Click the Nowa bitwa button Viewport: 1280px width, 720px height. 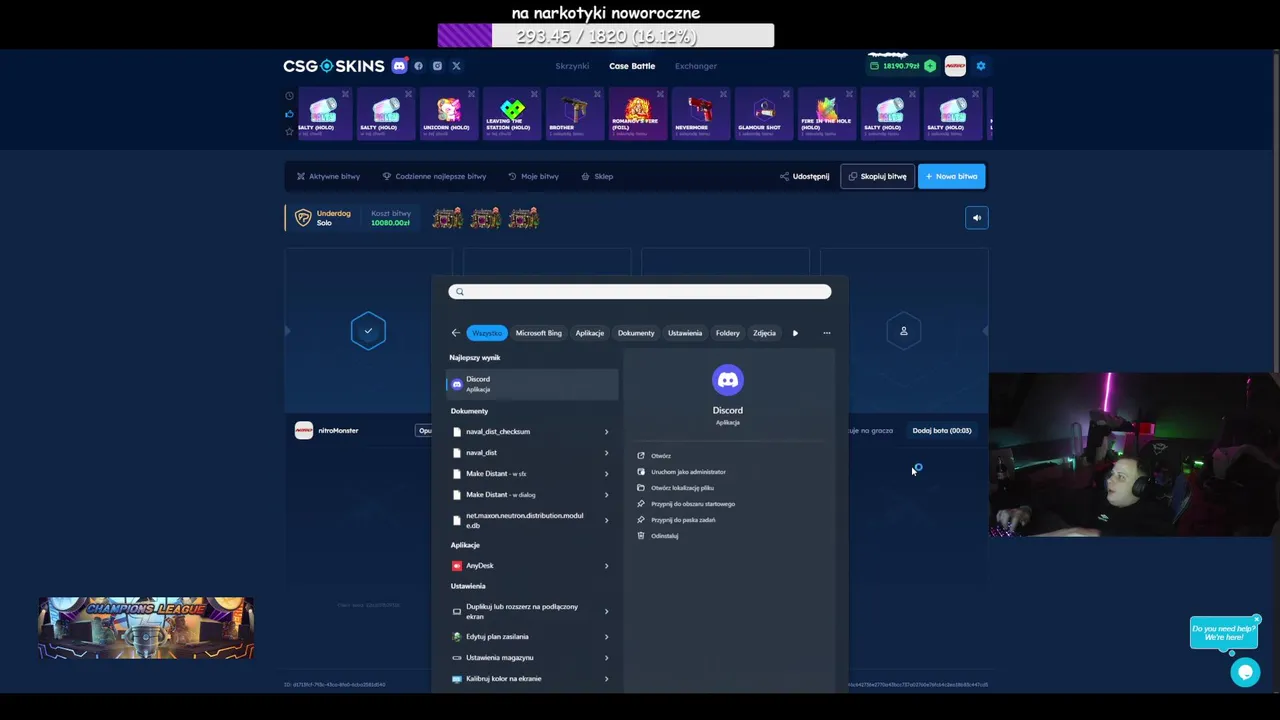[951, 176]
